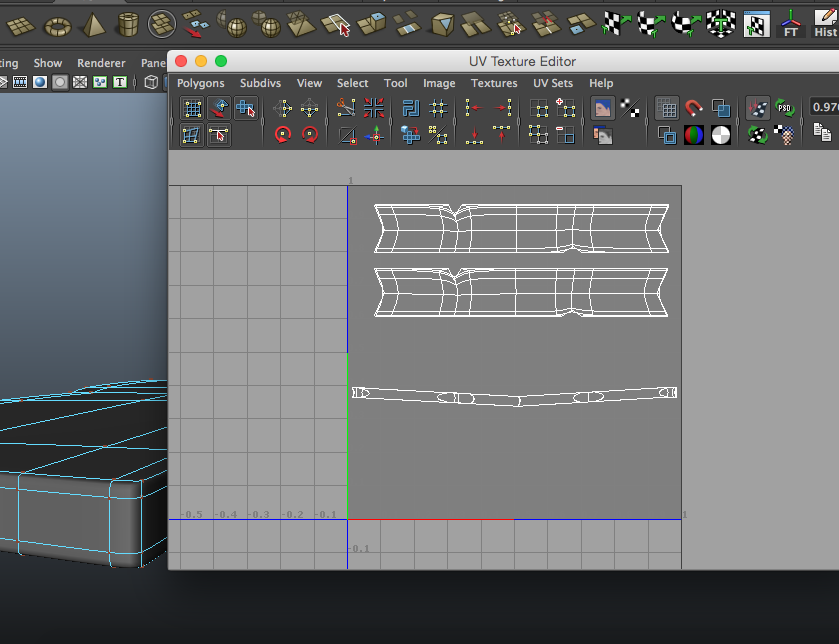Viewport: 839px width, 644px height.
Task: Open the Textures menu
Action: 494,83
